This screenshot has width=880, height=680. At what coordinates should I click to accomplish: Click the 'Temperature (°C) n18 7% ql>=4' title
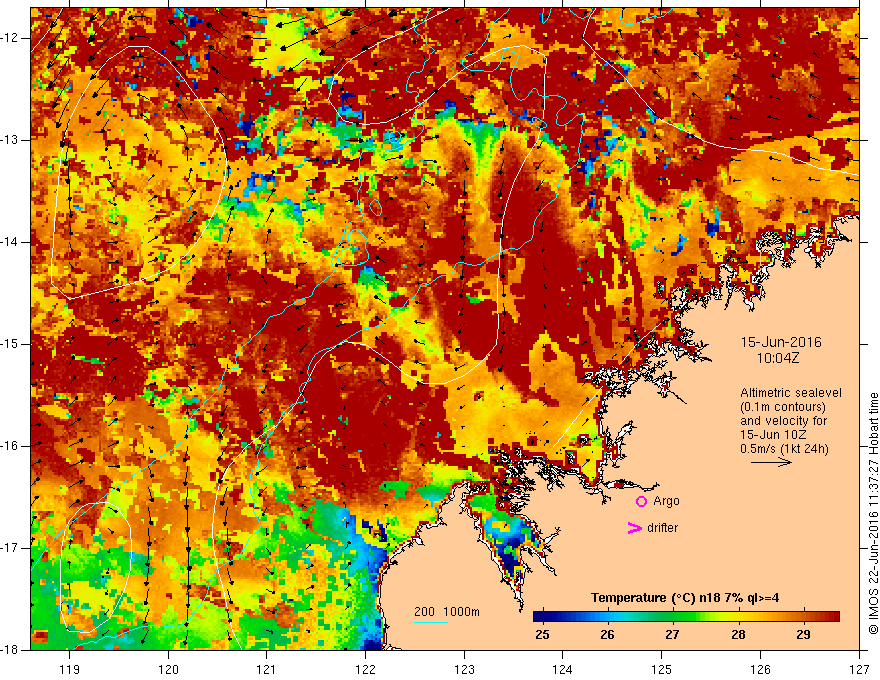[685, 598]
